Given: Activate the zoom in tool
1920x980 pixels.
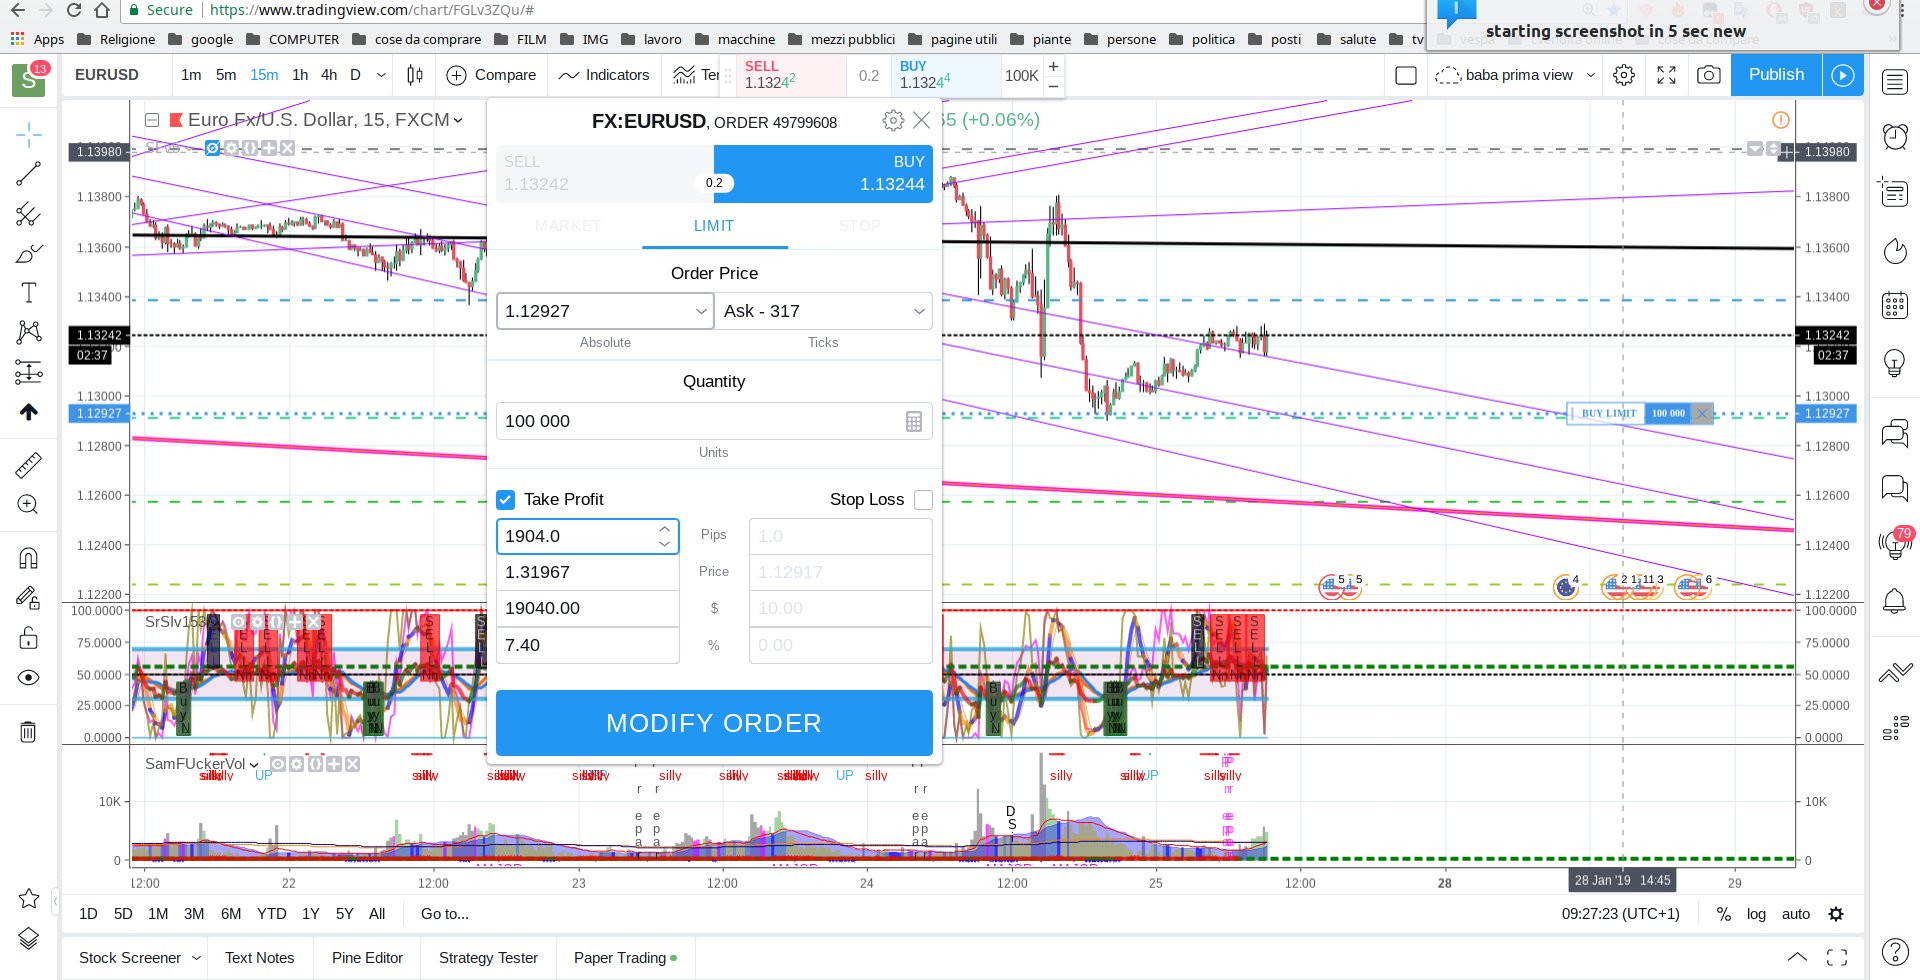Looking at the screenshot, I should click(28, 505).
